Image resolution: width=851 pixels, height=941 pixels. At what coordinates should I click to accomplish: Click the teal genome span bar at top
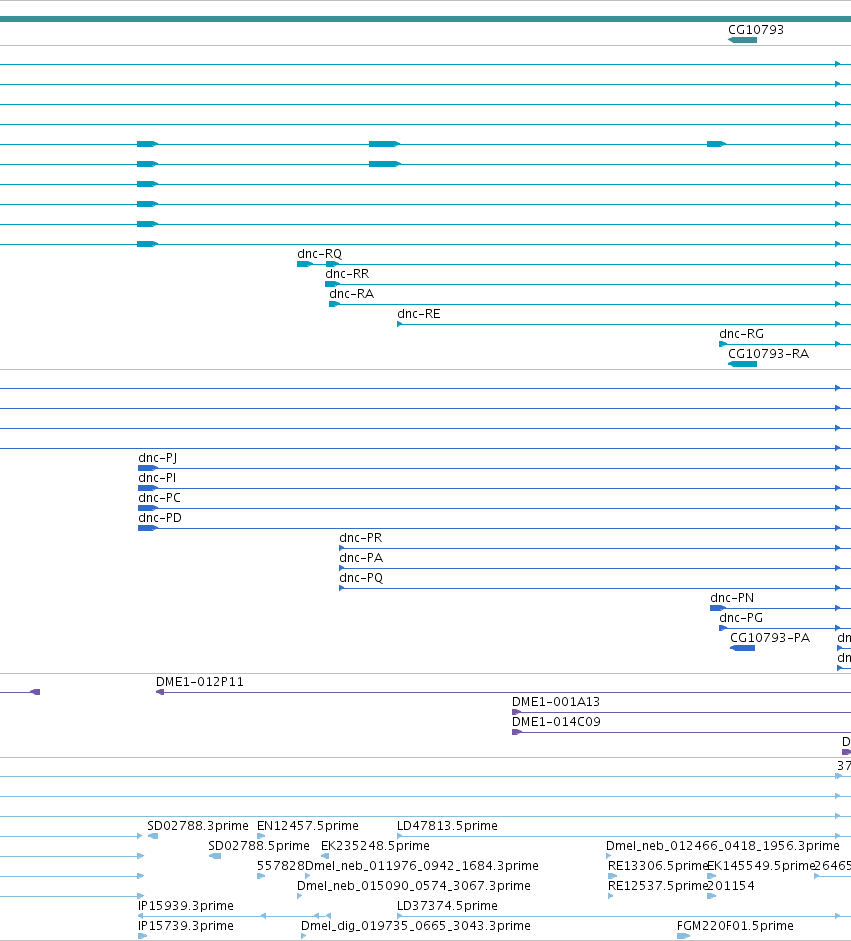[x=426, y=19]
